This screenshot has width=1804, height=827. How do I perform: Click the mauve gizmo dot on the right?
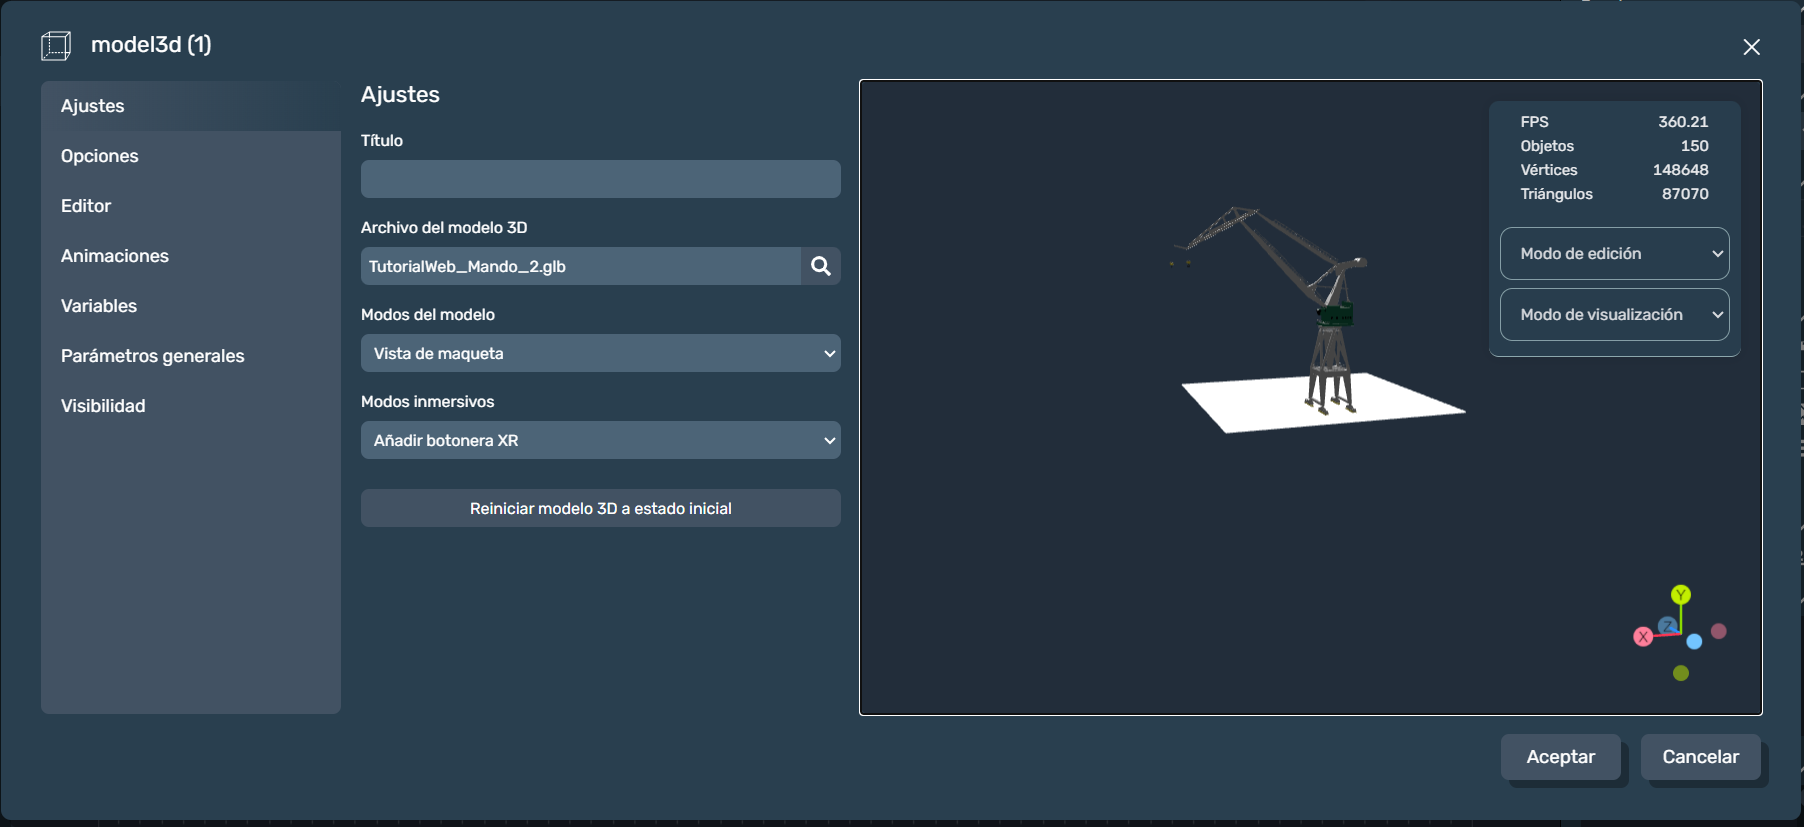click(1719, 631)
